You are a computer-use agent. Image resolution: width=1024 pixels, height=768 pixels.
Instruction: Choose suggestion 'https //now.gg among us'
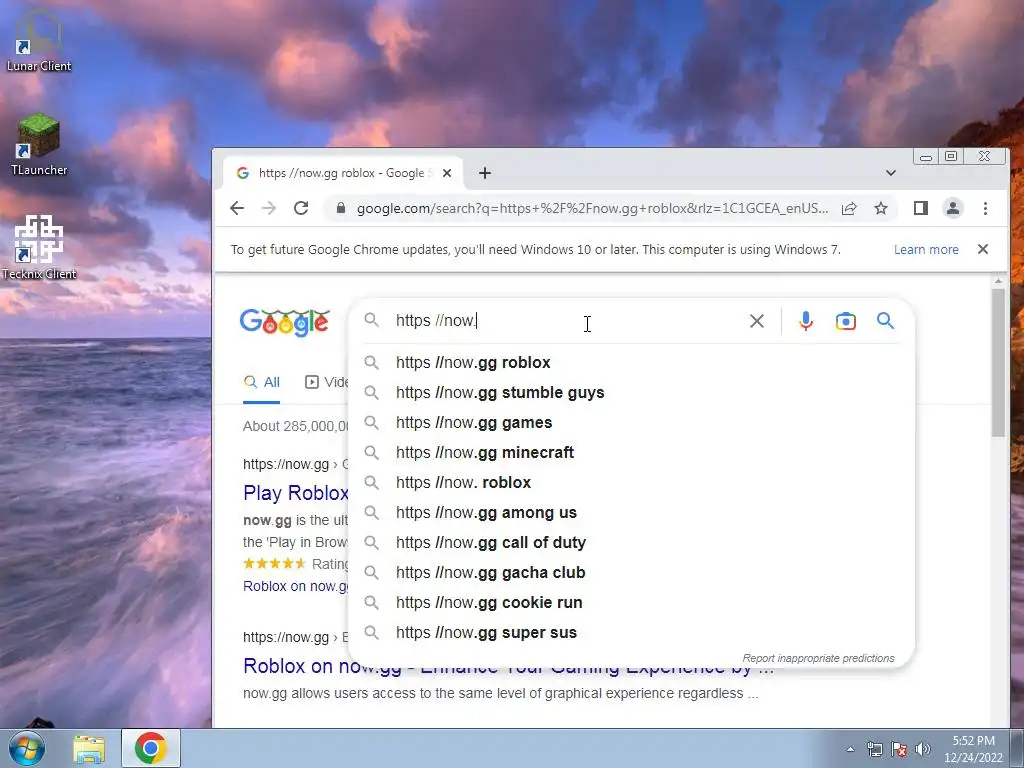point(632,513)
